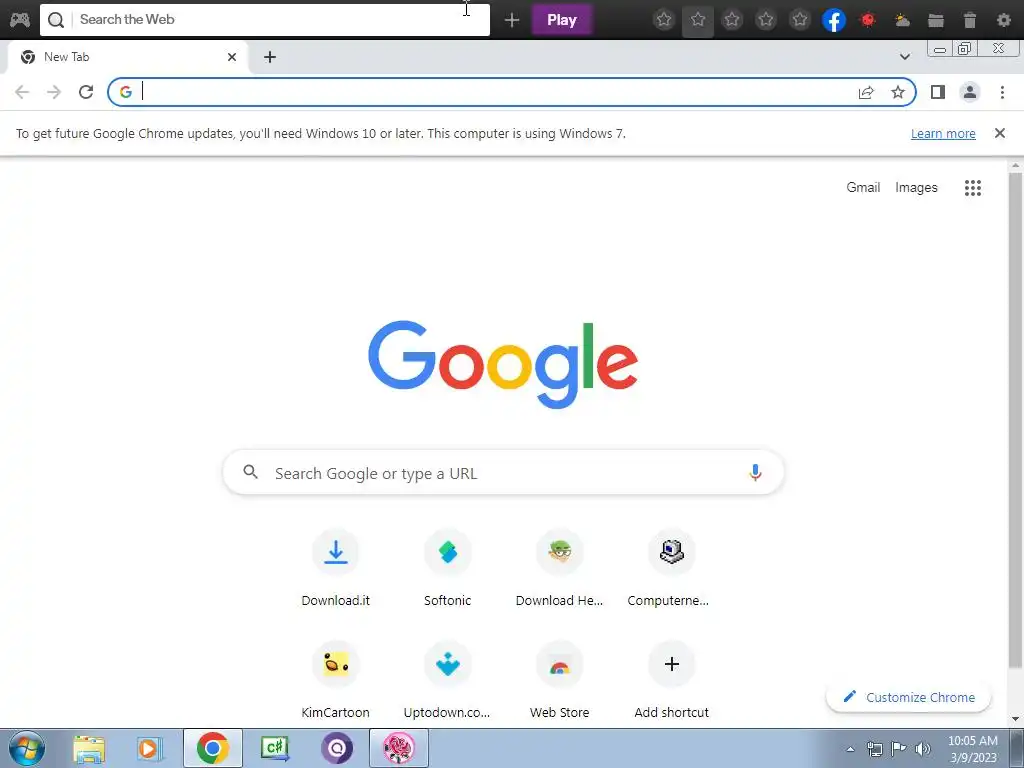Click the browser back arrow

pyautogui.click(x=22, y=92)
